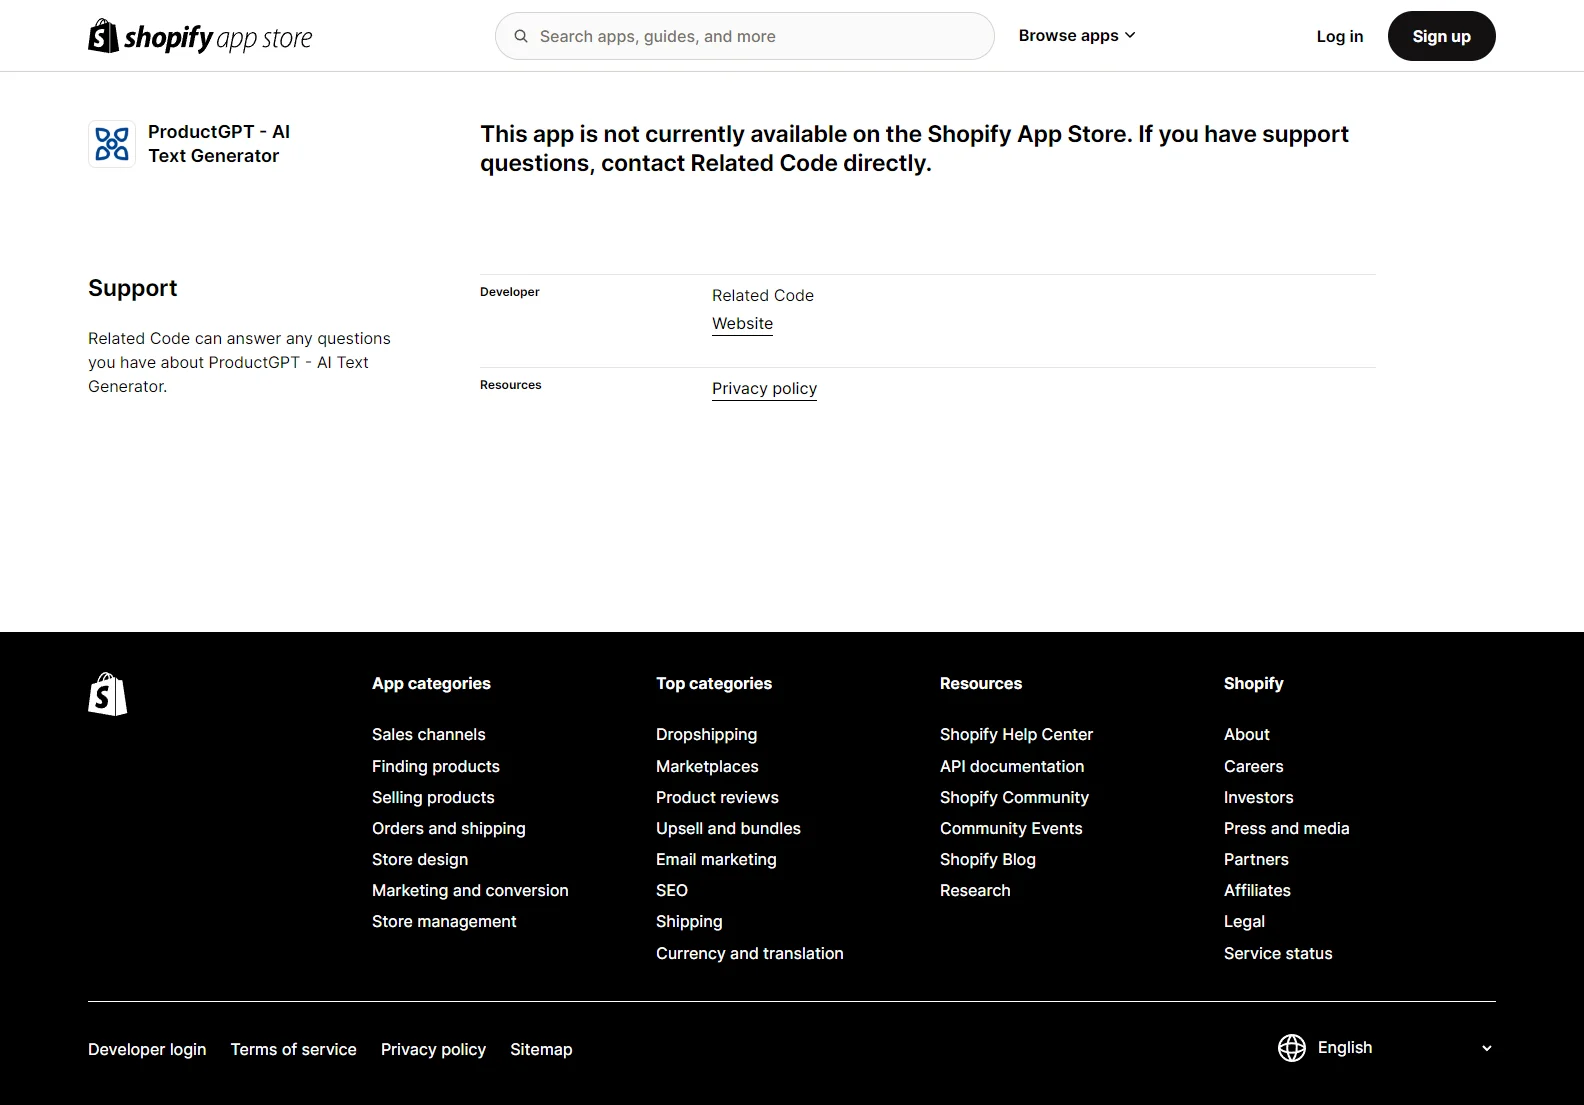Open footer Privacy policy link
Screen dimensions: 1584x1105
point(433,1050)
